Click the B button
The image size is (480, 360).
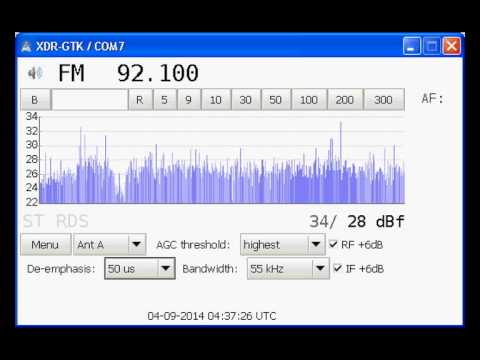point(35,100)
